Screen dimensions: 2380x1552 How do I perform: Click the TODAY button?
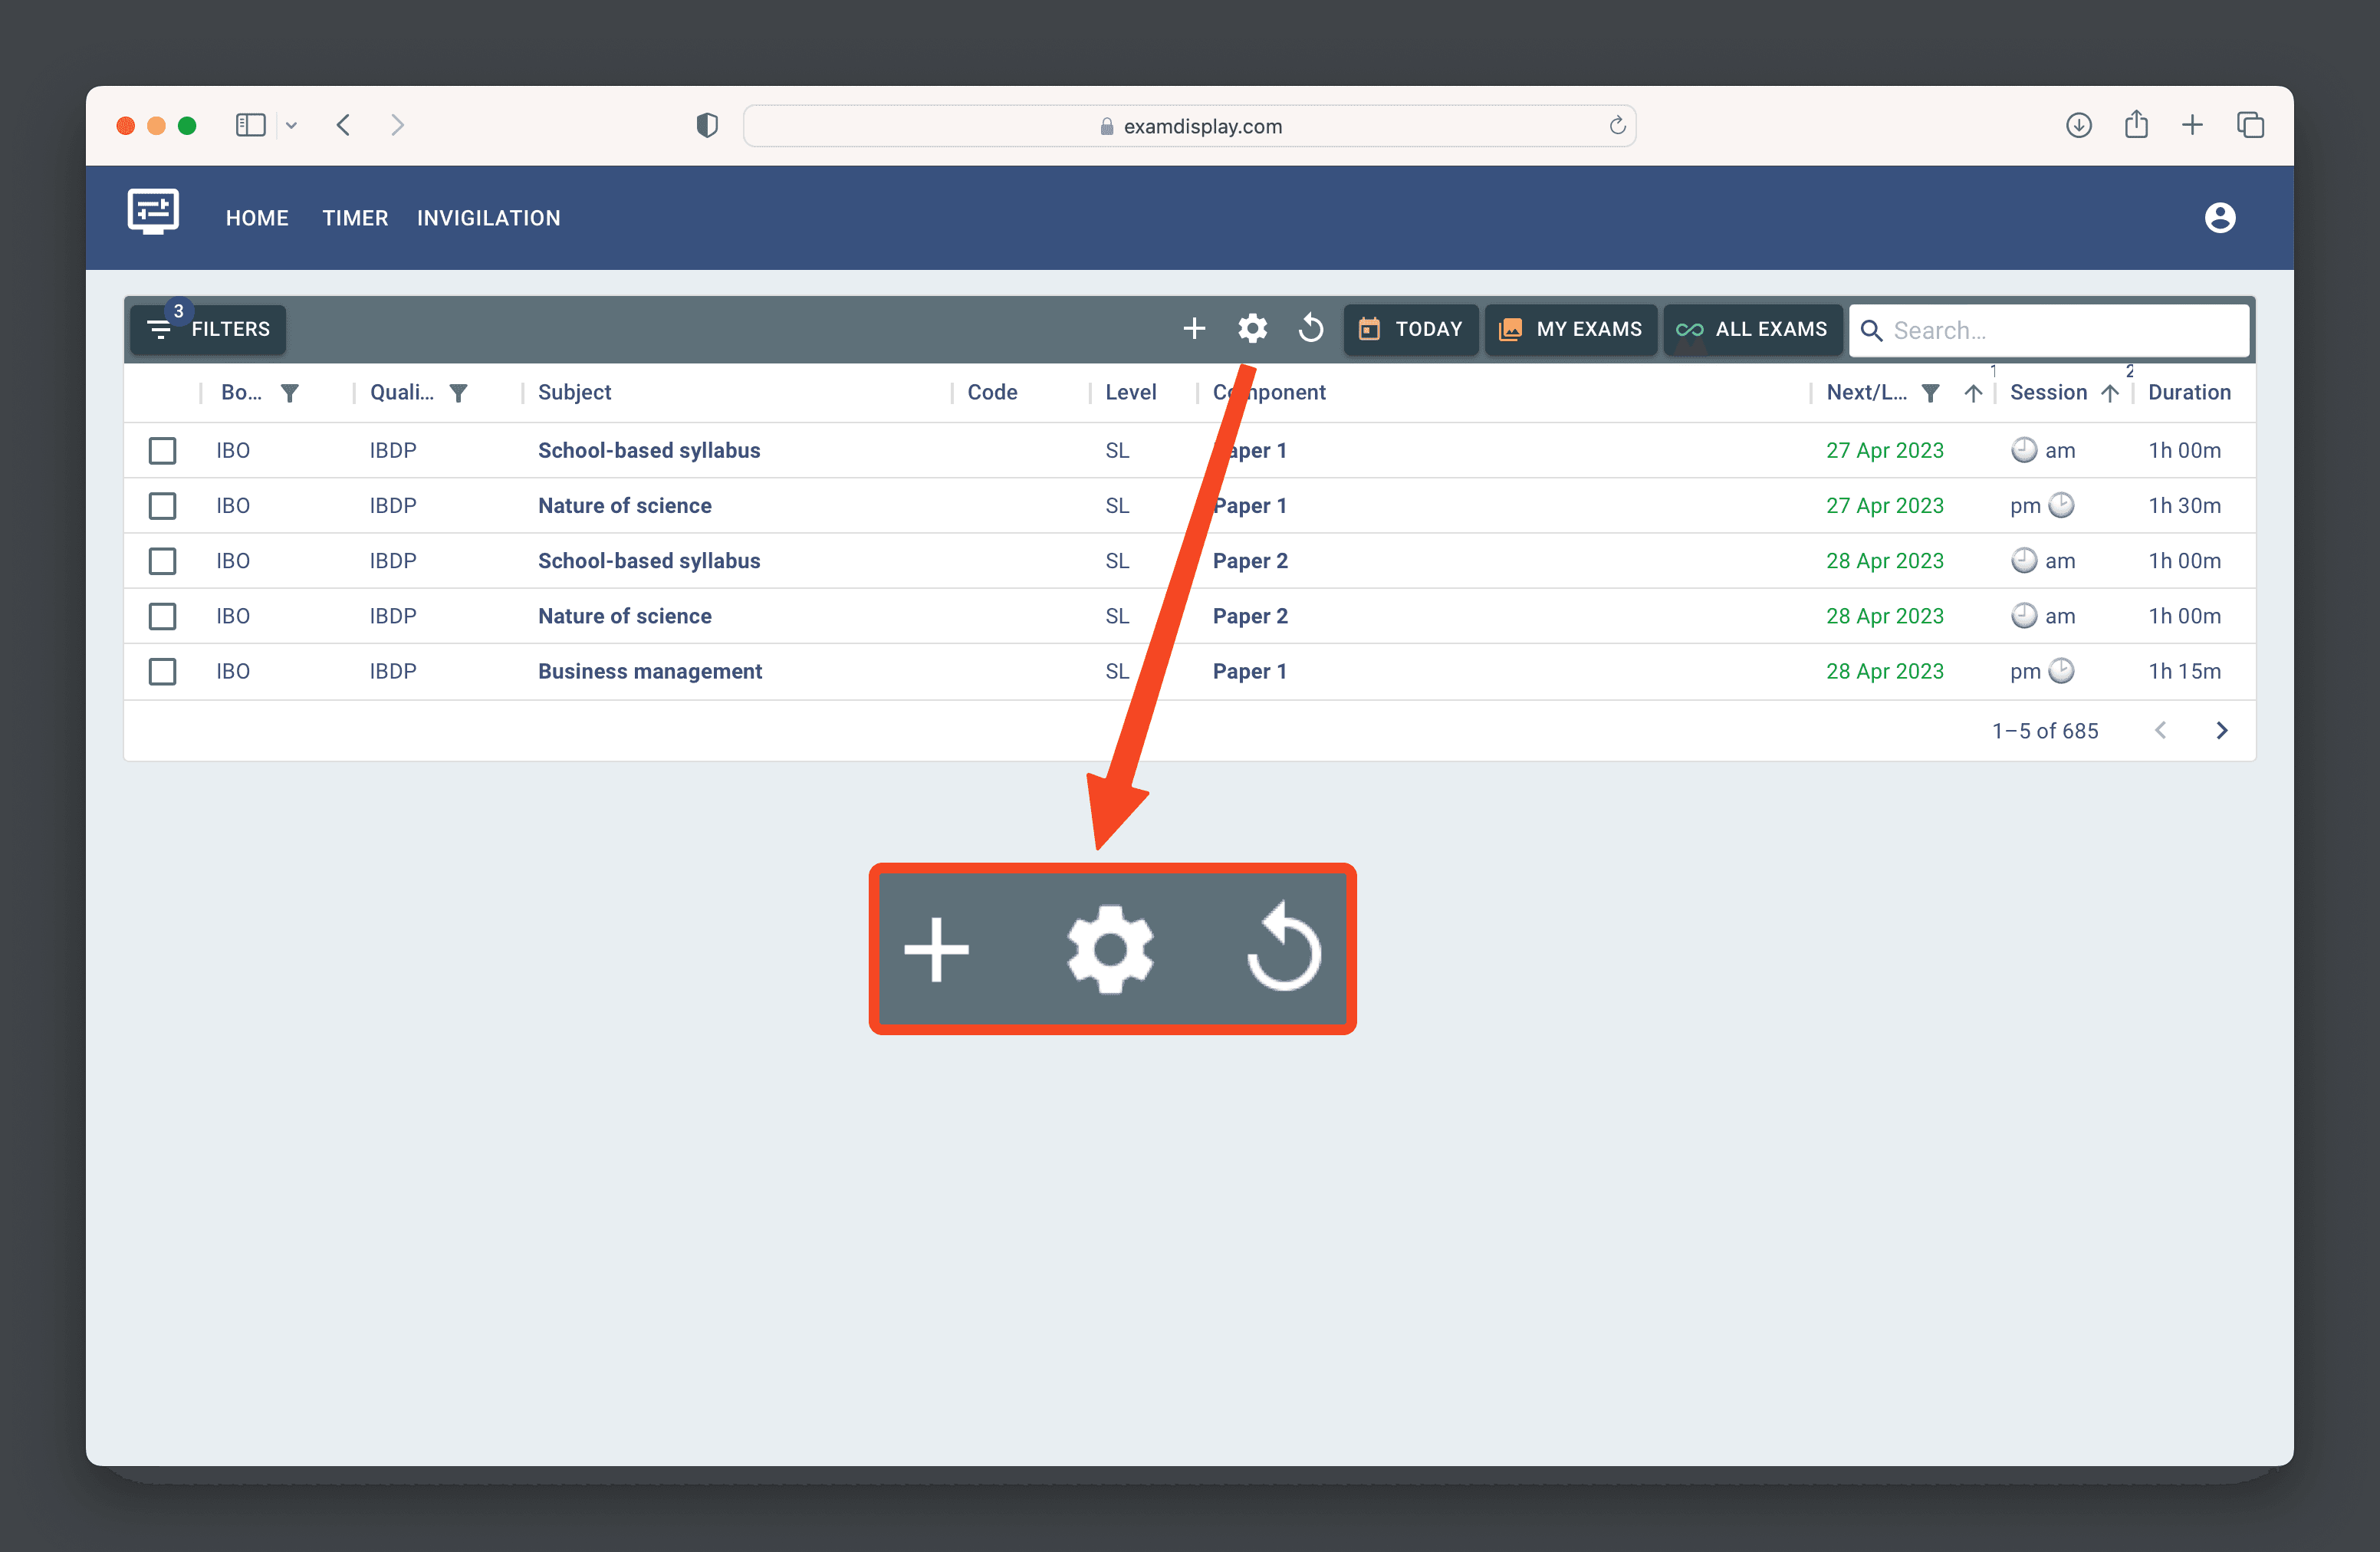coord(1410,329)
